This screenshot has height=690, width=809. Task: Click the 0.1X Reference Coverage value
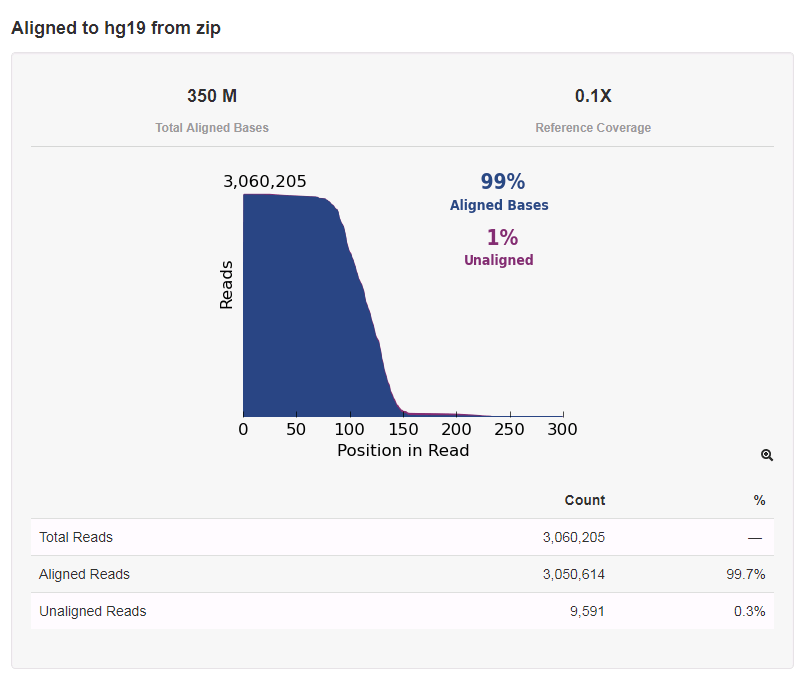tap(593, 97)
